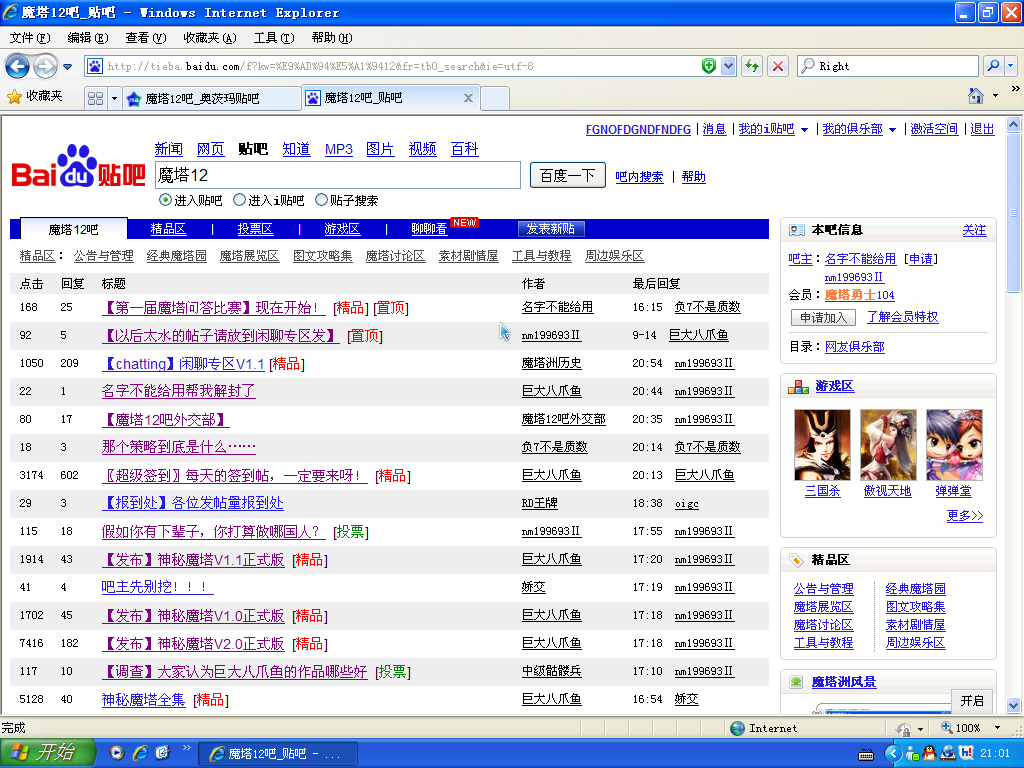Select the 进入贴吧 radio button
This screenshot has width=1024, height=768.
[165, 200]
